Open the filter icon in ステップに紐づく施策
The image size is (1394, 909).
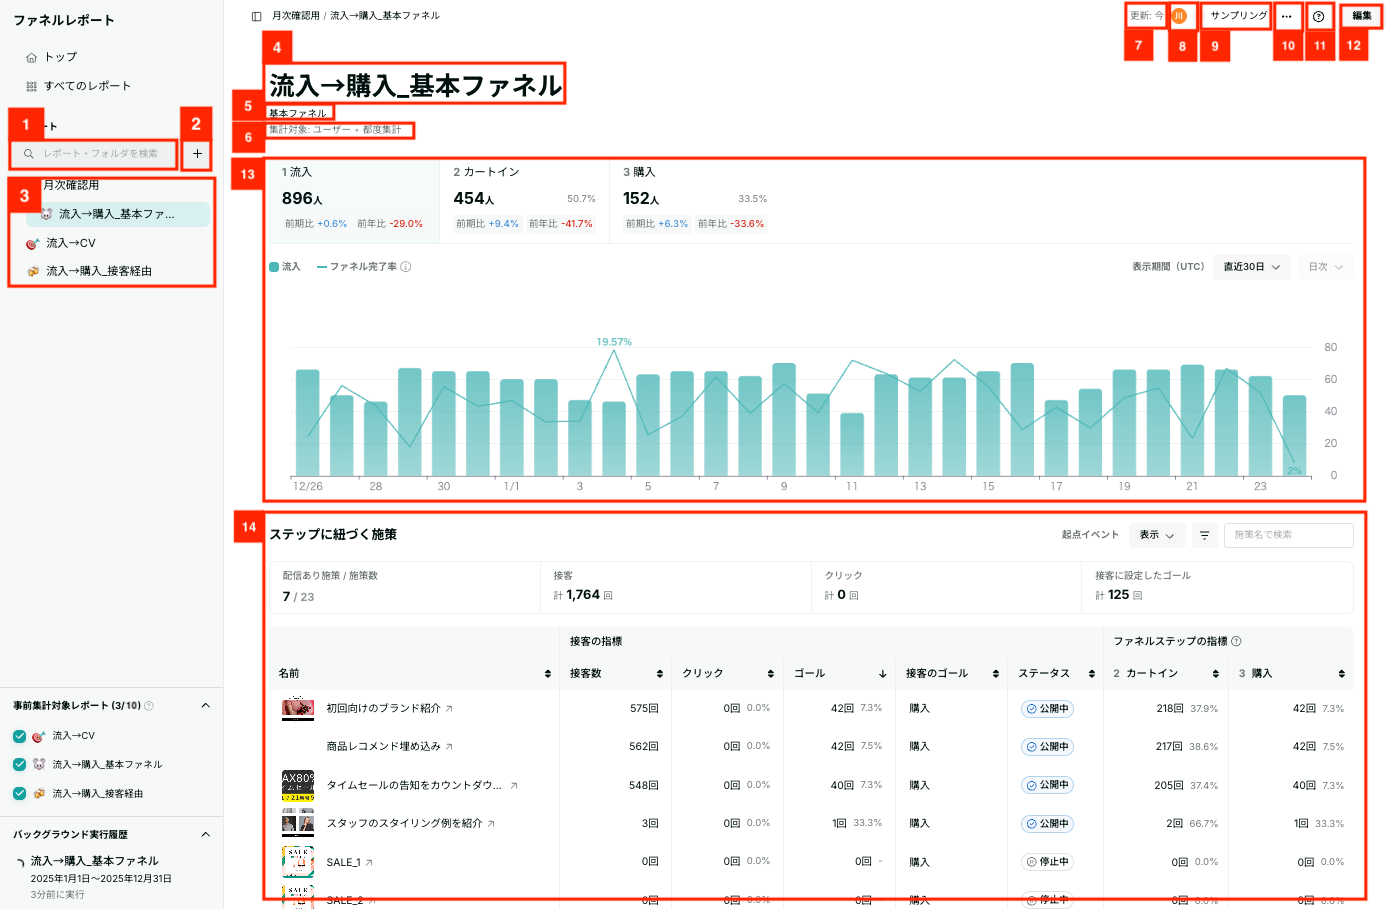[x=1205, y=535]
